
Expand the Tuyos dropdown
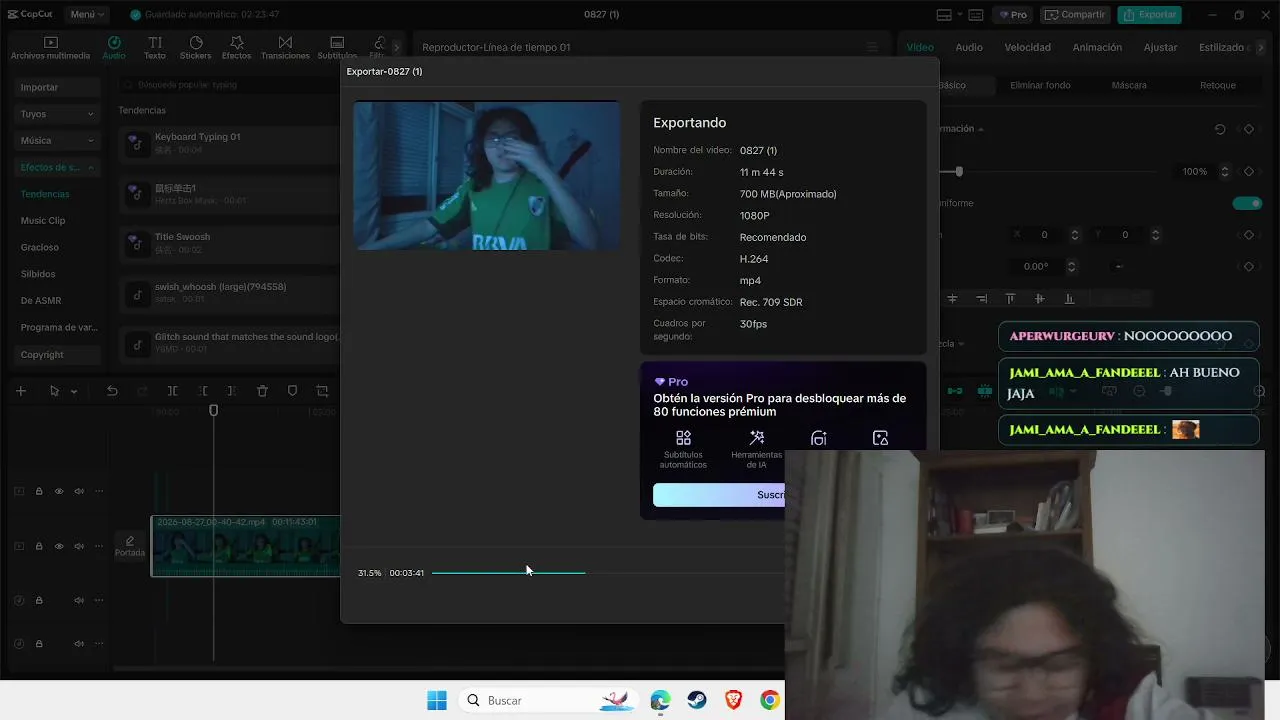(57, 114)
